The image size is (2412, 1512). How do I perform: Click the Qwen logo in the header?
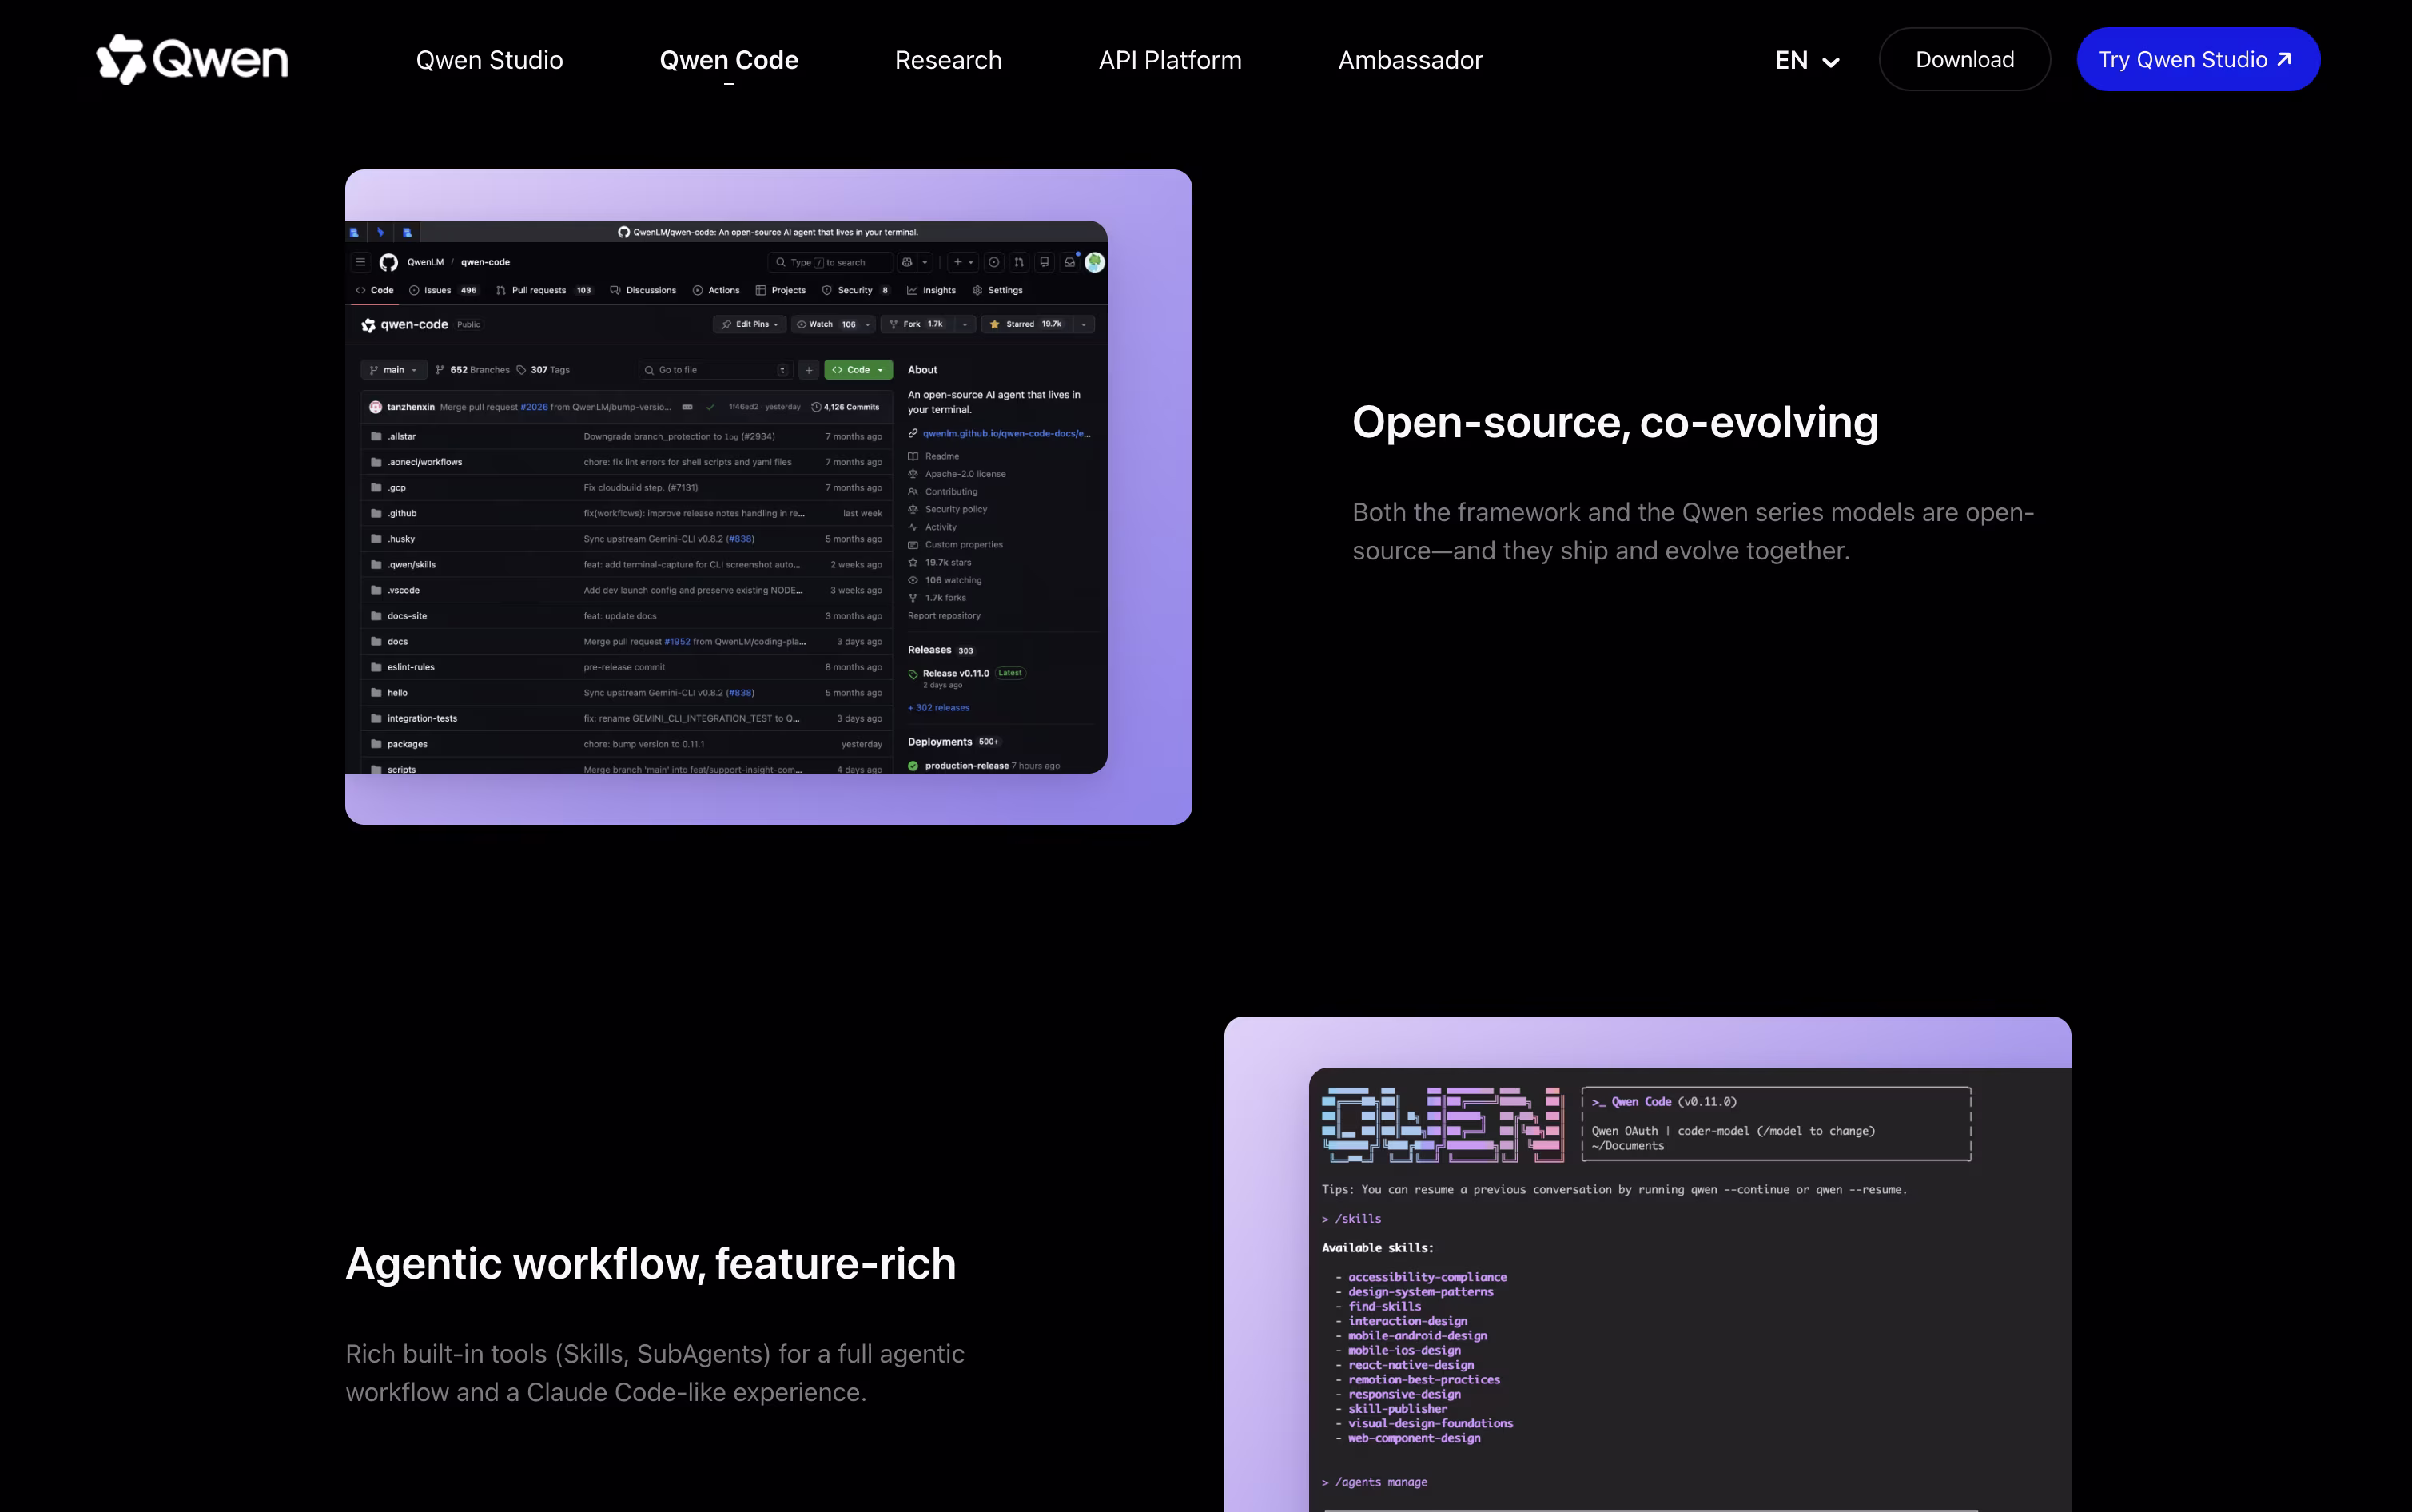[x=192, y=59]
